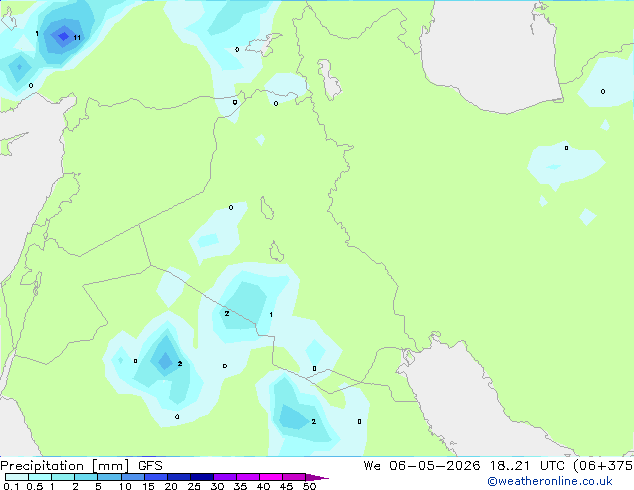Select the legend swatch between 10 and 15
634x490 pixels.
133,477
